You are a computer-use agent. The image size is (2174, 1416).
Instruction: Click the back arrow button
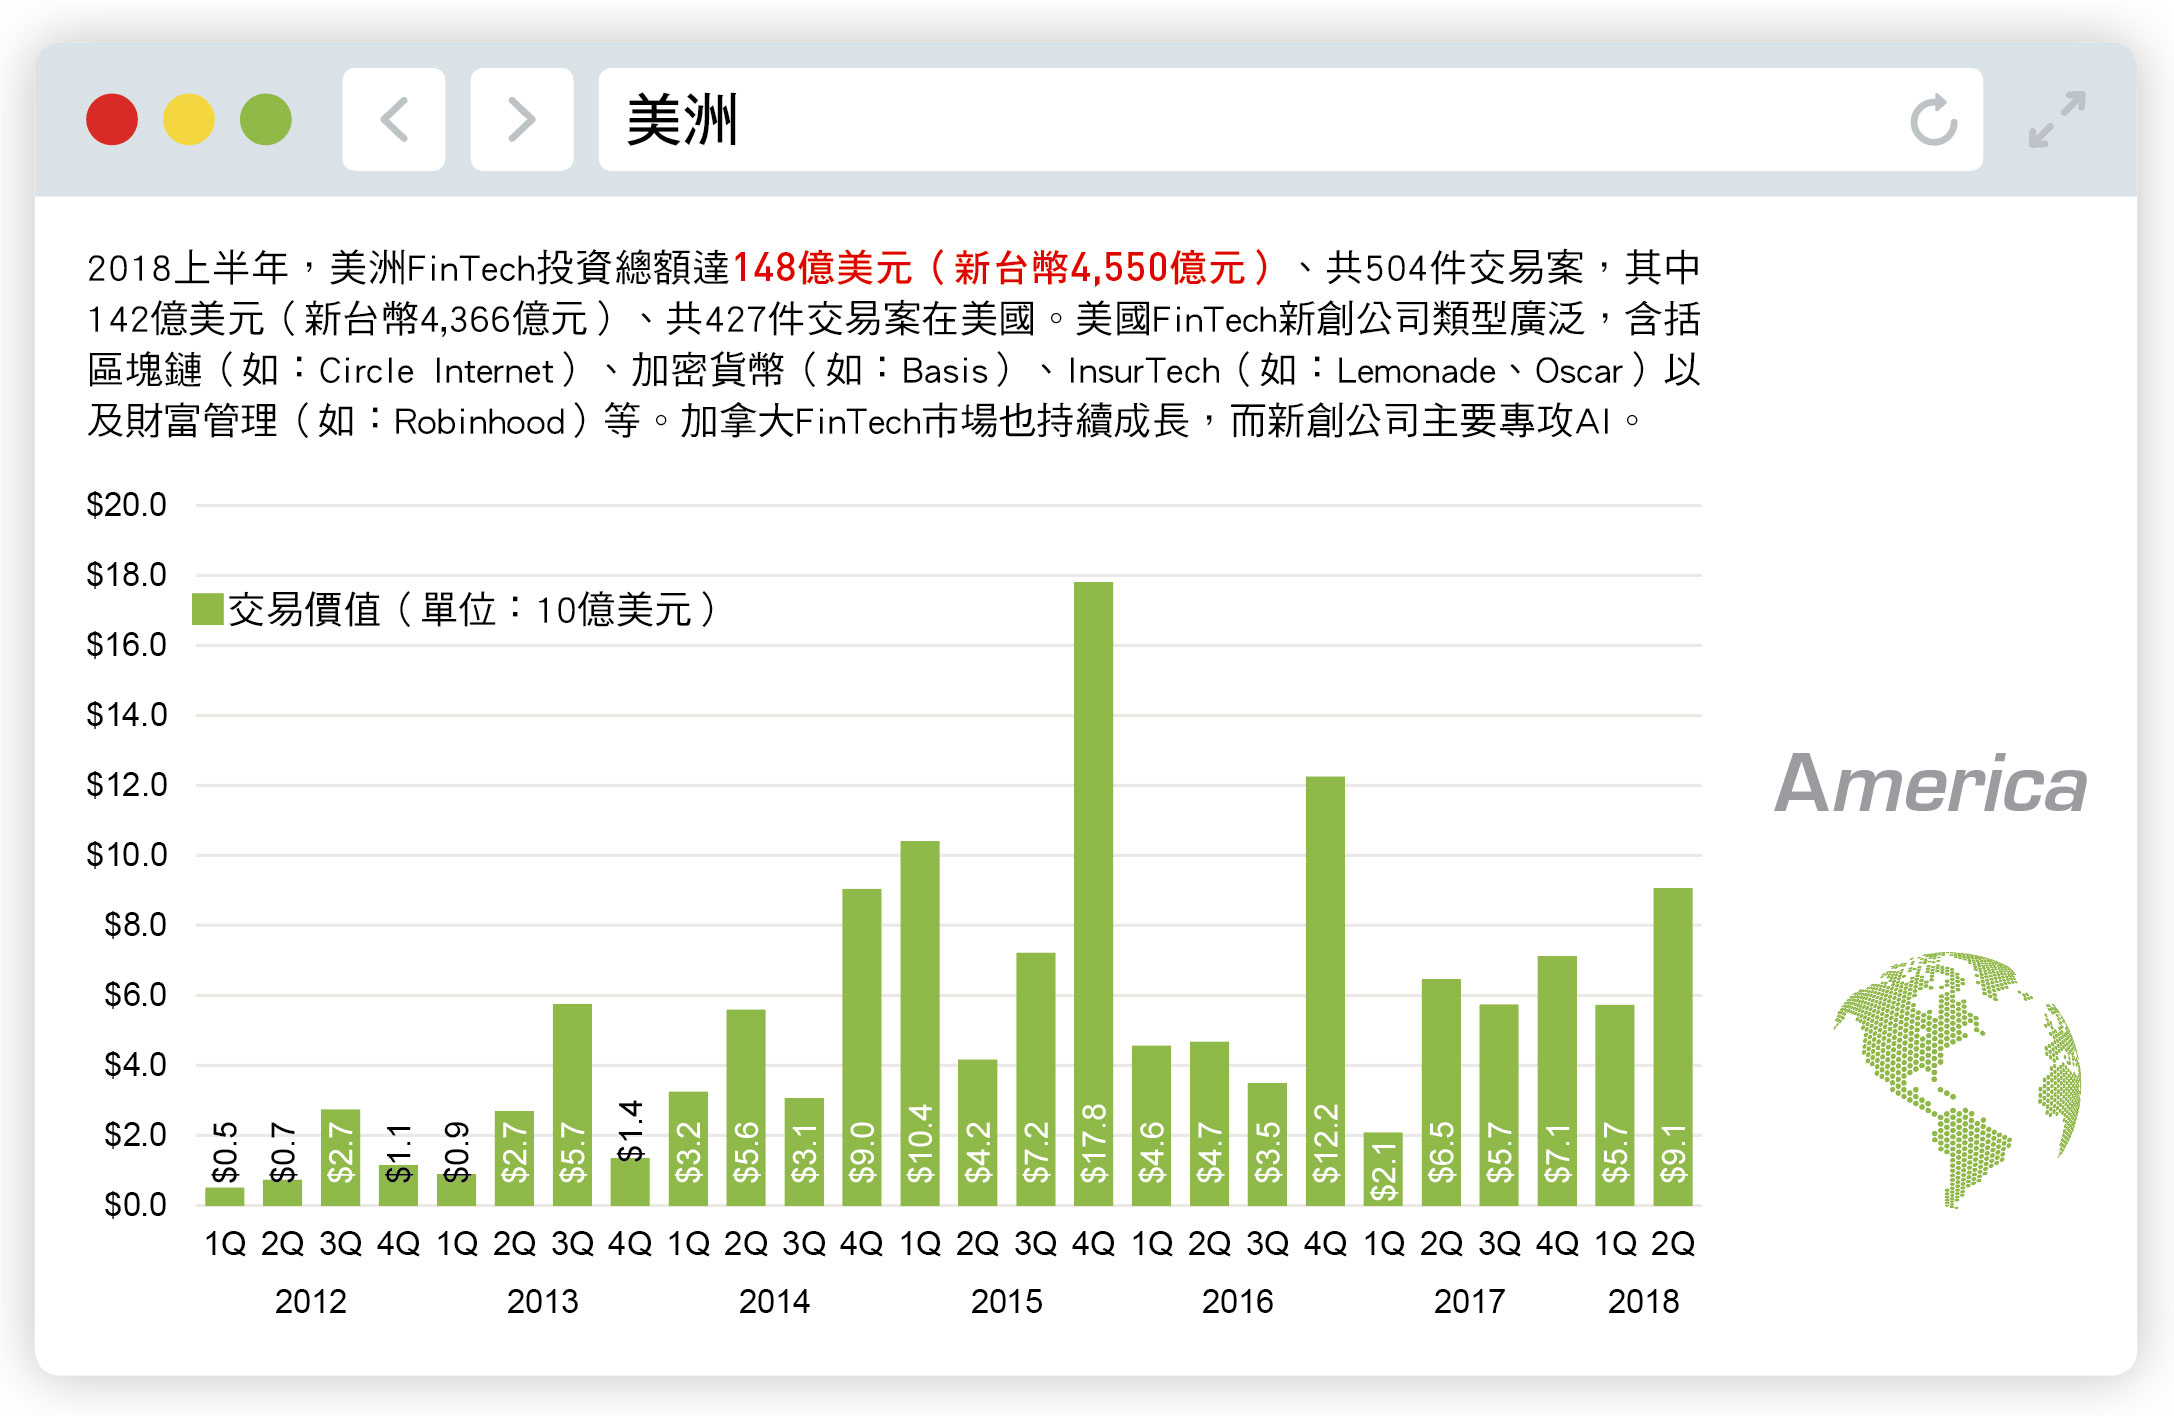[x=394, y=120]
